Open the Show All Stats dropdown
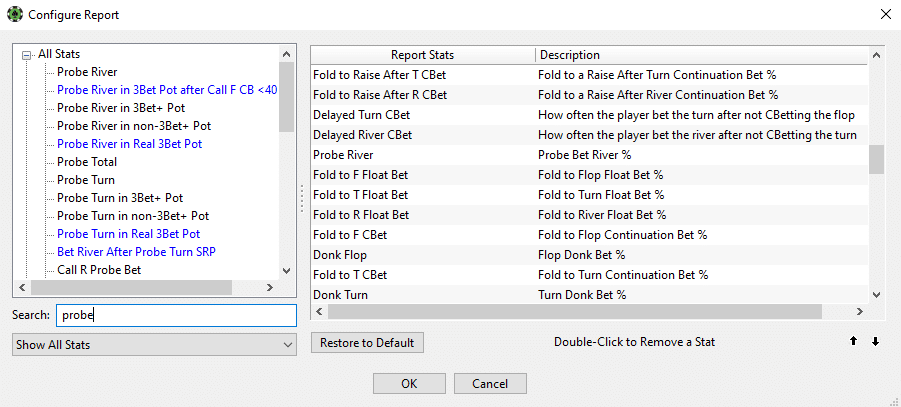 click(154, 345)
